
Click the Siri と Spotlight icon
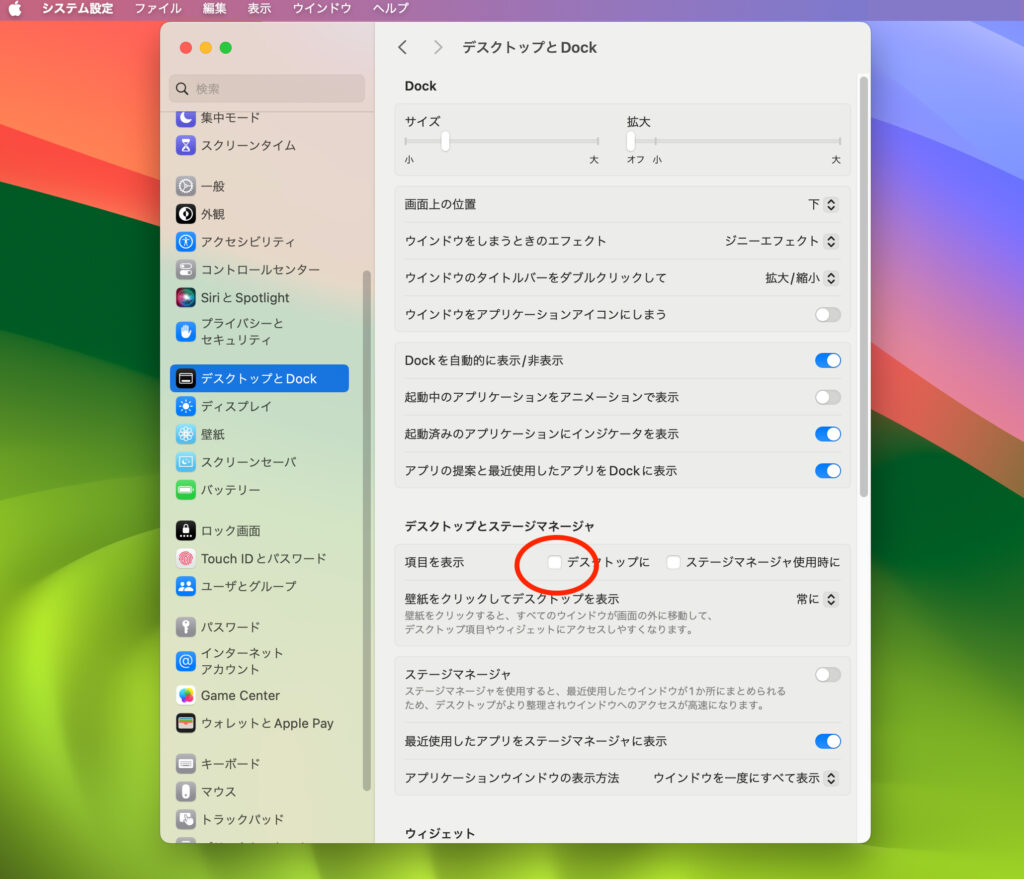pyautogui.click(x=185, y=297)
